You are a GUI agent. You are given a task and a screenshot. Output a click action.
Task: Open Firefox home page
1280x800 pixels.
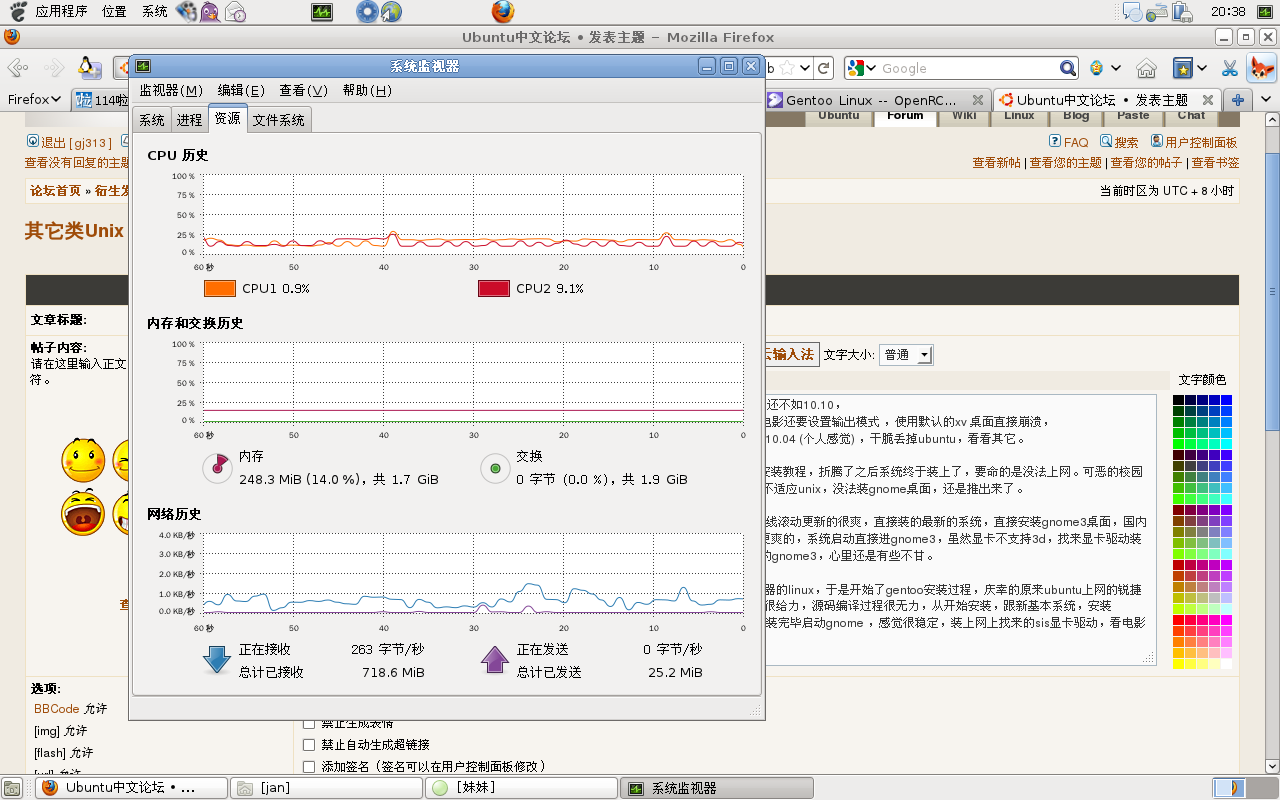click(x=1147, y=68)
